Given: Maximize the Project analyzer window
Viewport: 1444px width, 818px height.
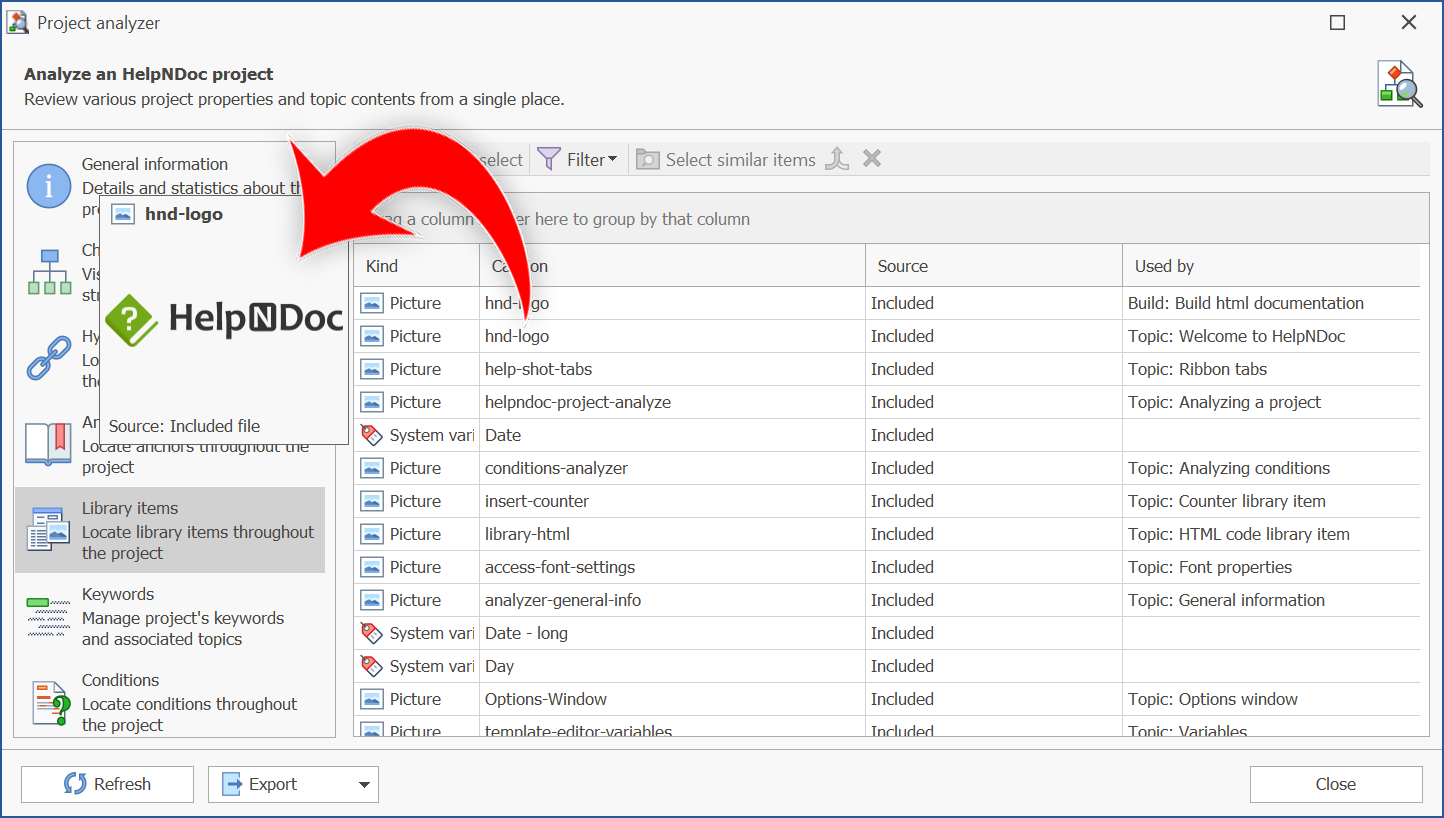Looking at the screenshot, I should 1337,22.
